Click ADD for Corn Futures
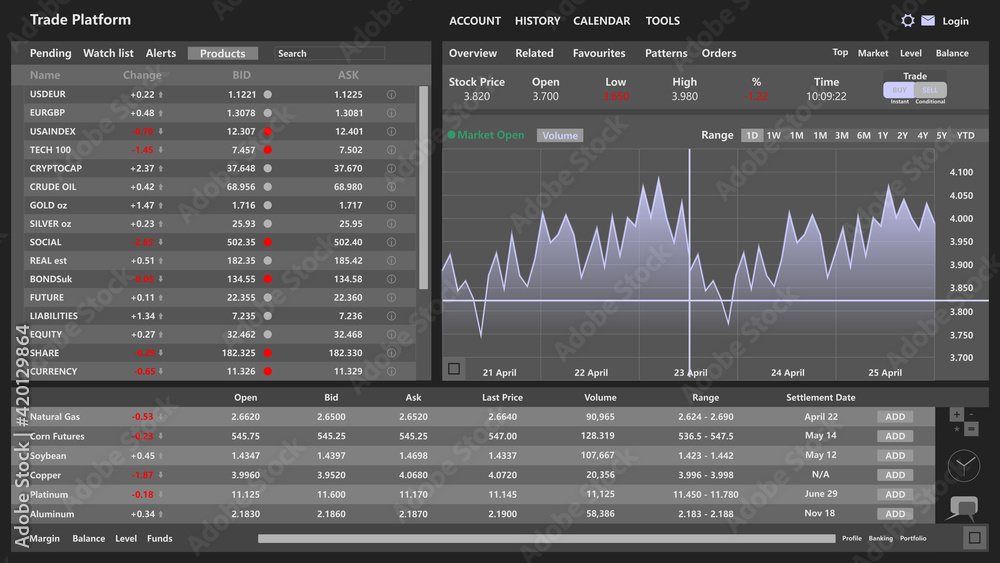The height and width of the screenshot is (563, 1000). pyautogui.click(x=895, y=436)
